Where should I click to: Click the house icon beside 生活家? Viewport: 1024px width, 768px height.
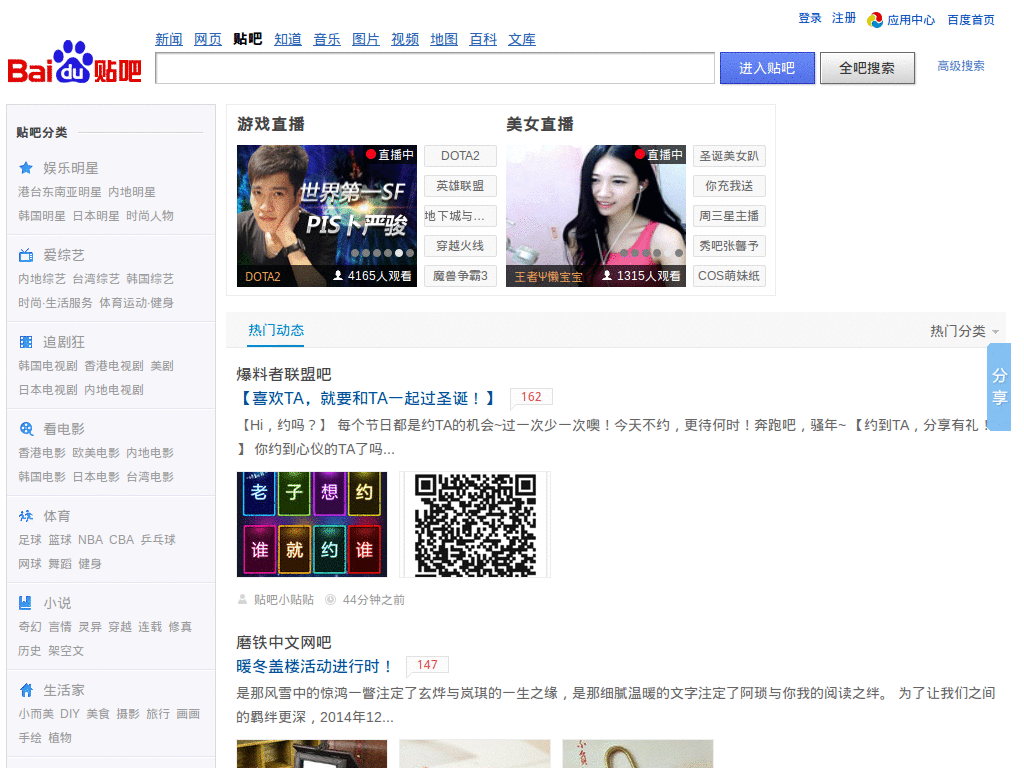tap(26, 690)
